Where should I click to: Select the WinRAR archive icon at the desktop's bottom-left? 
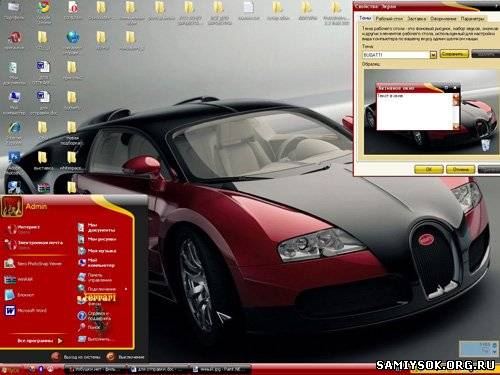pyautogui.click(x=43, y=189)
